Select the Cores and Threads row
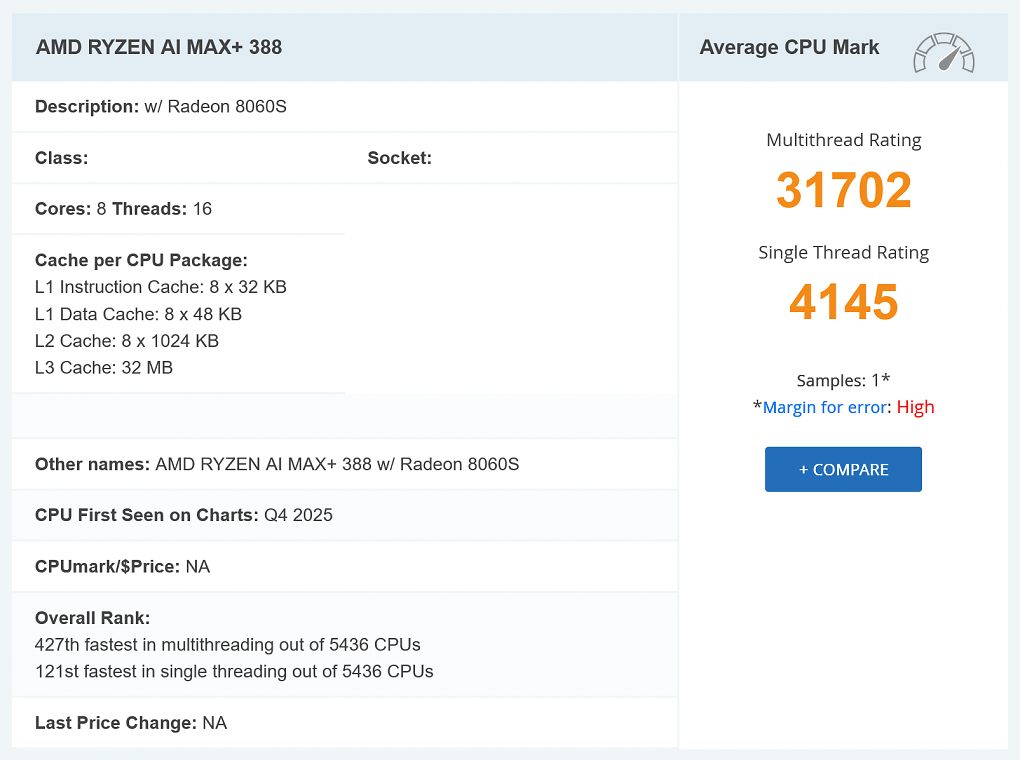 click(x=123, y=209)
